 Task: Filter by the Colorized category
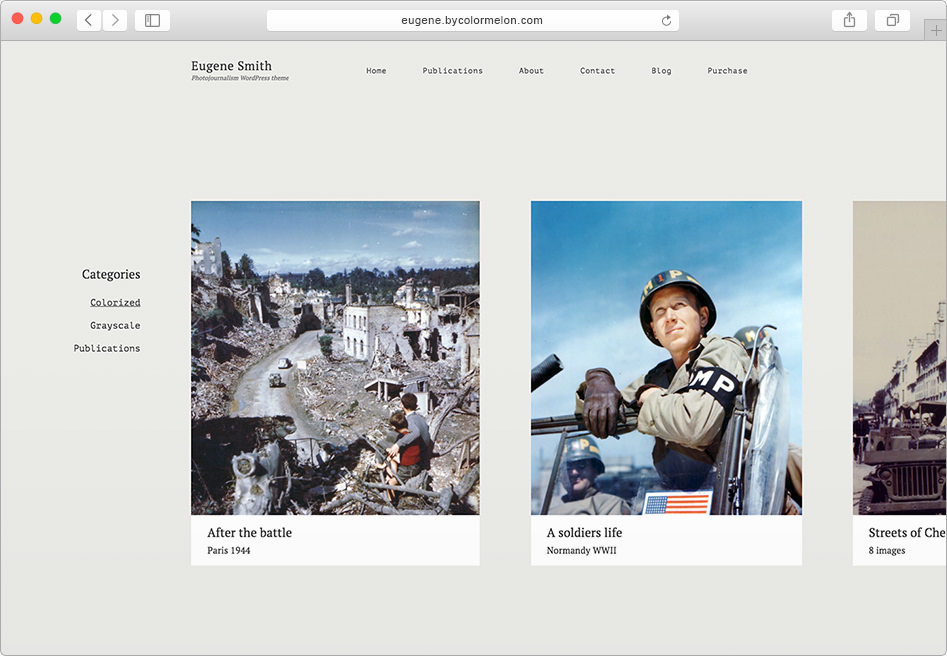pos(115,302)
